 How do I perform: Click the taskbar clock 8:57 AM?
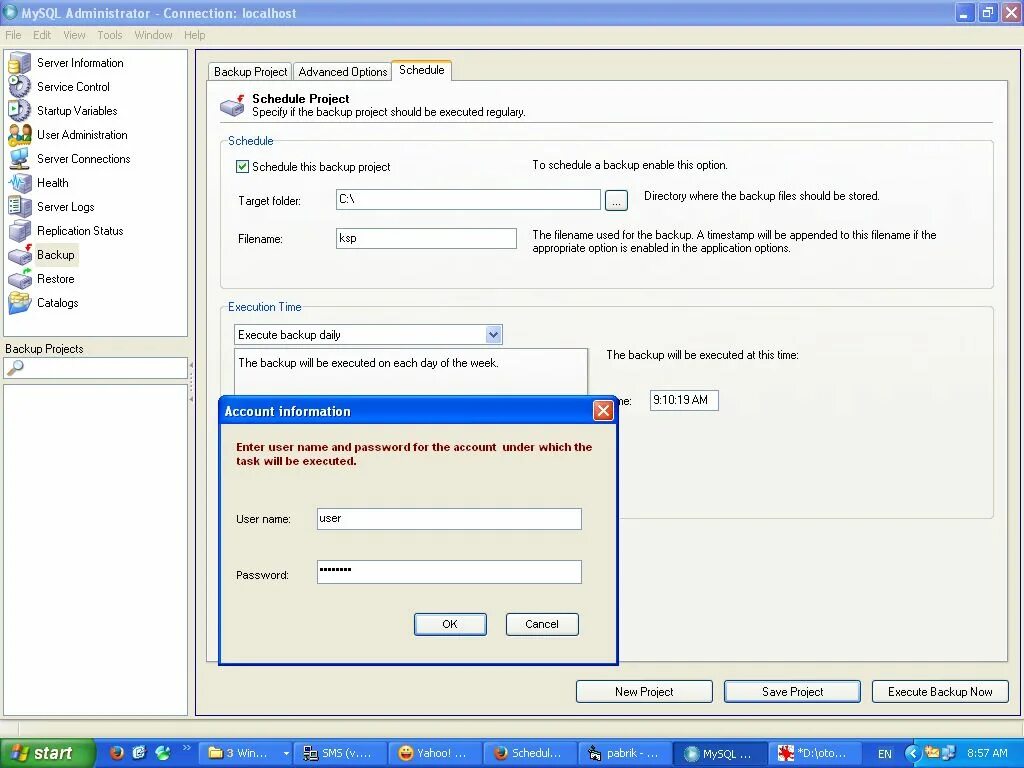(x=987, y=754)
